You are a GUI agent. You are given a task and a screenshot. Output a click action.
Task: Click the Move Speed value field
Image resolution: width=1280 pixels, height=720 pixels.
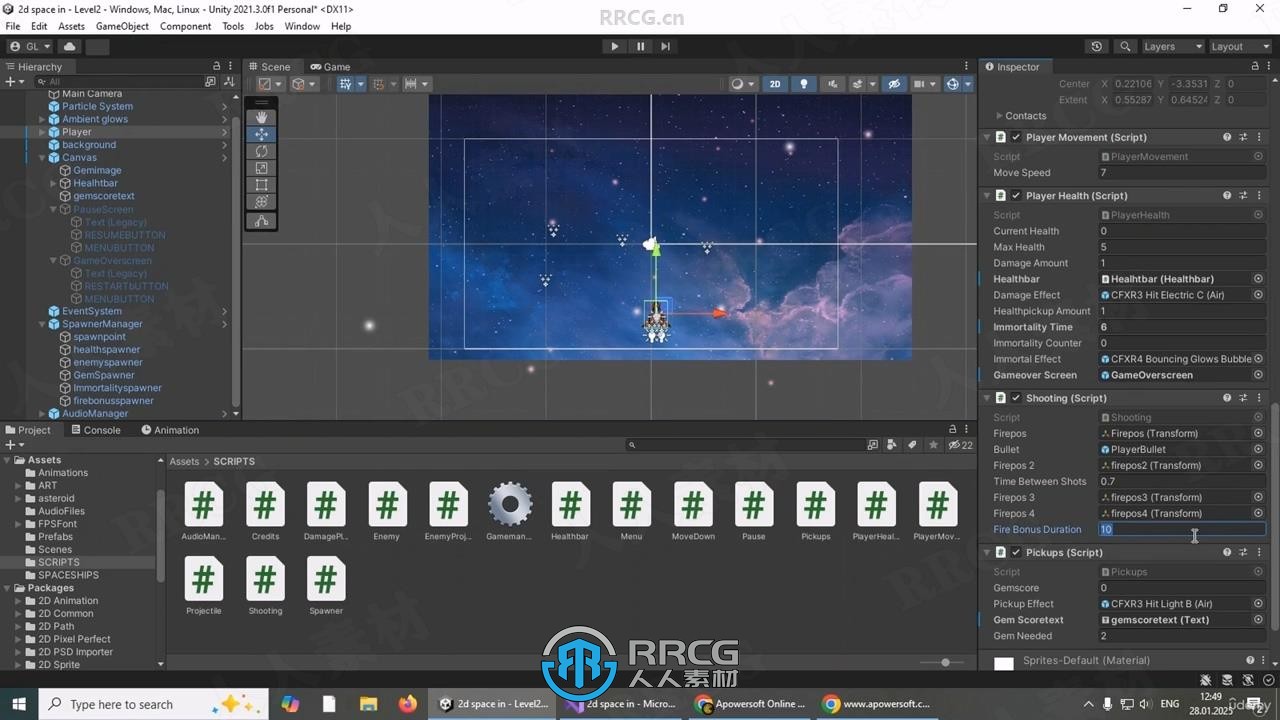pos(1182,173)
